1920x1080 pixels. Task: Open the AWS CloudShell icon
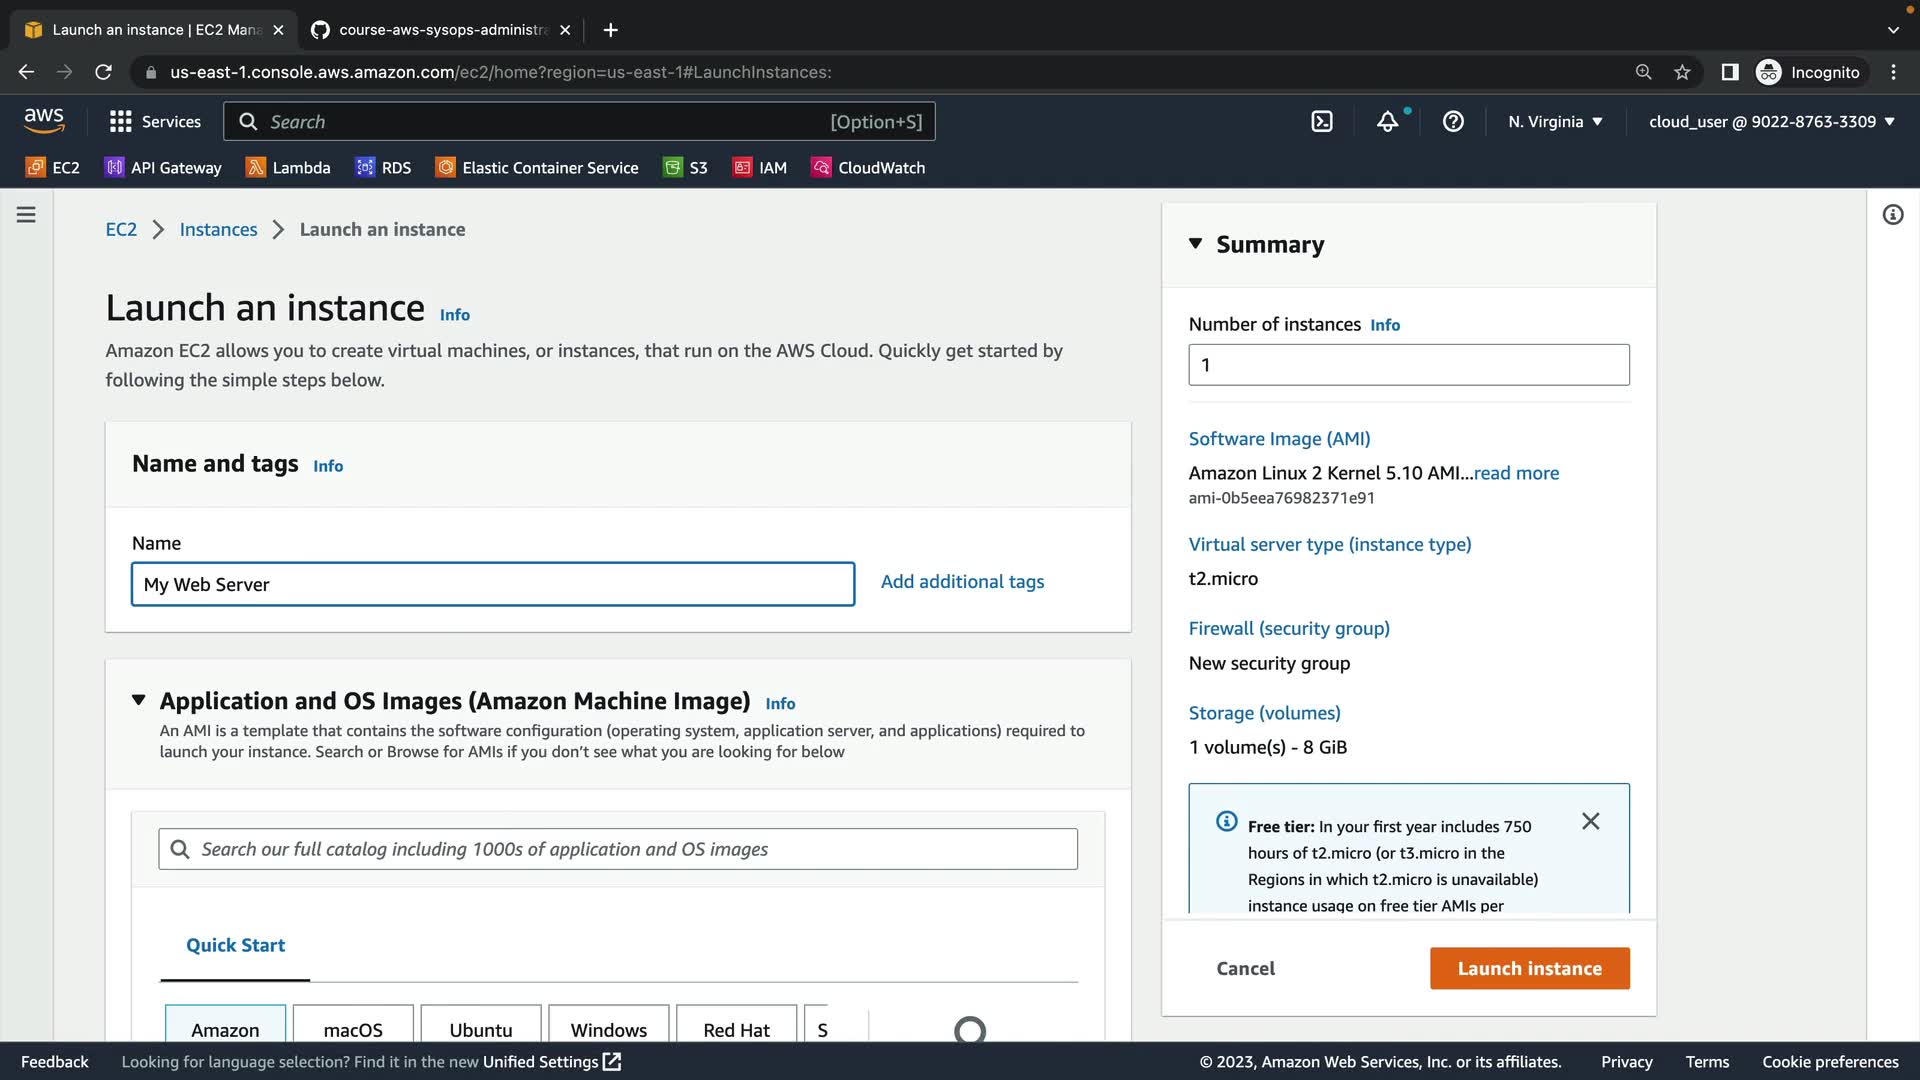click(x=1322, y=122)
